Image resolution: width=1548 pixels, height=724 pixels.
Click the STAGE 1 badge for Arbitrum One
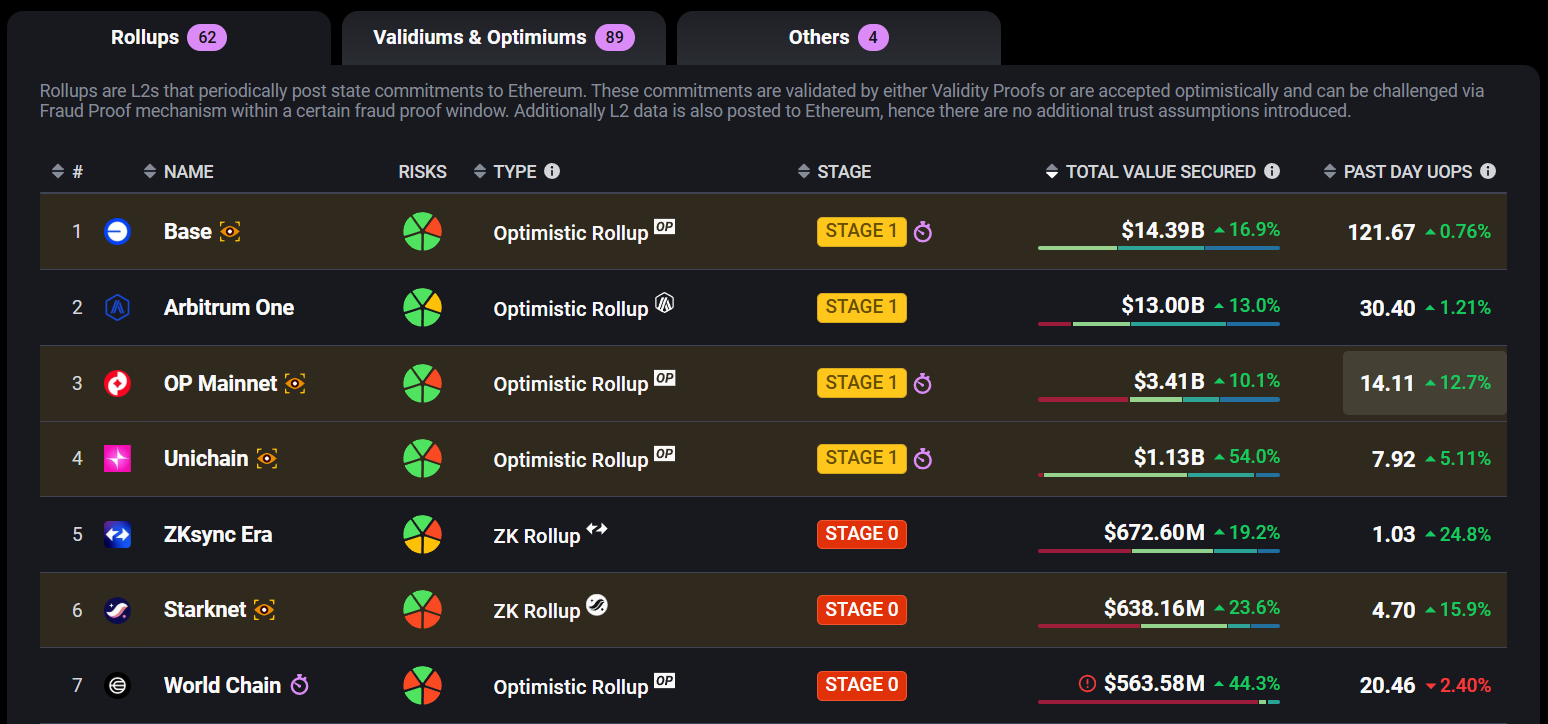point(862,307)
